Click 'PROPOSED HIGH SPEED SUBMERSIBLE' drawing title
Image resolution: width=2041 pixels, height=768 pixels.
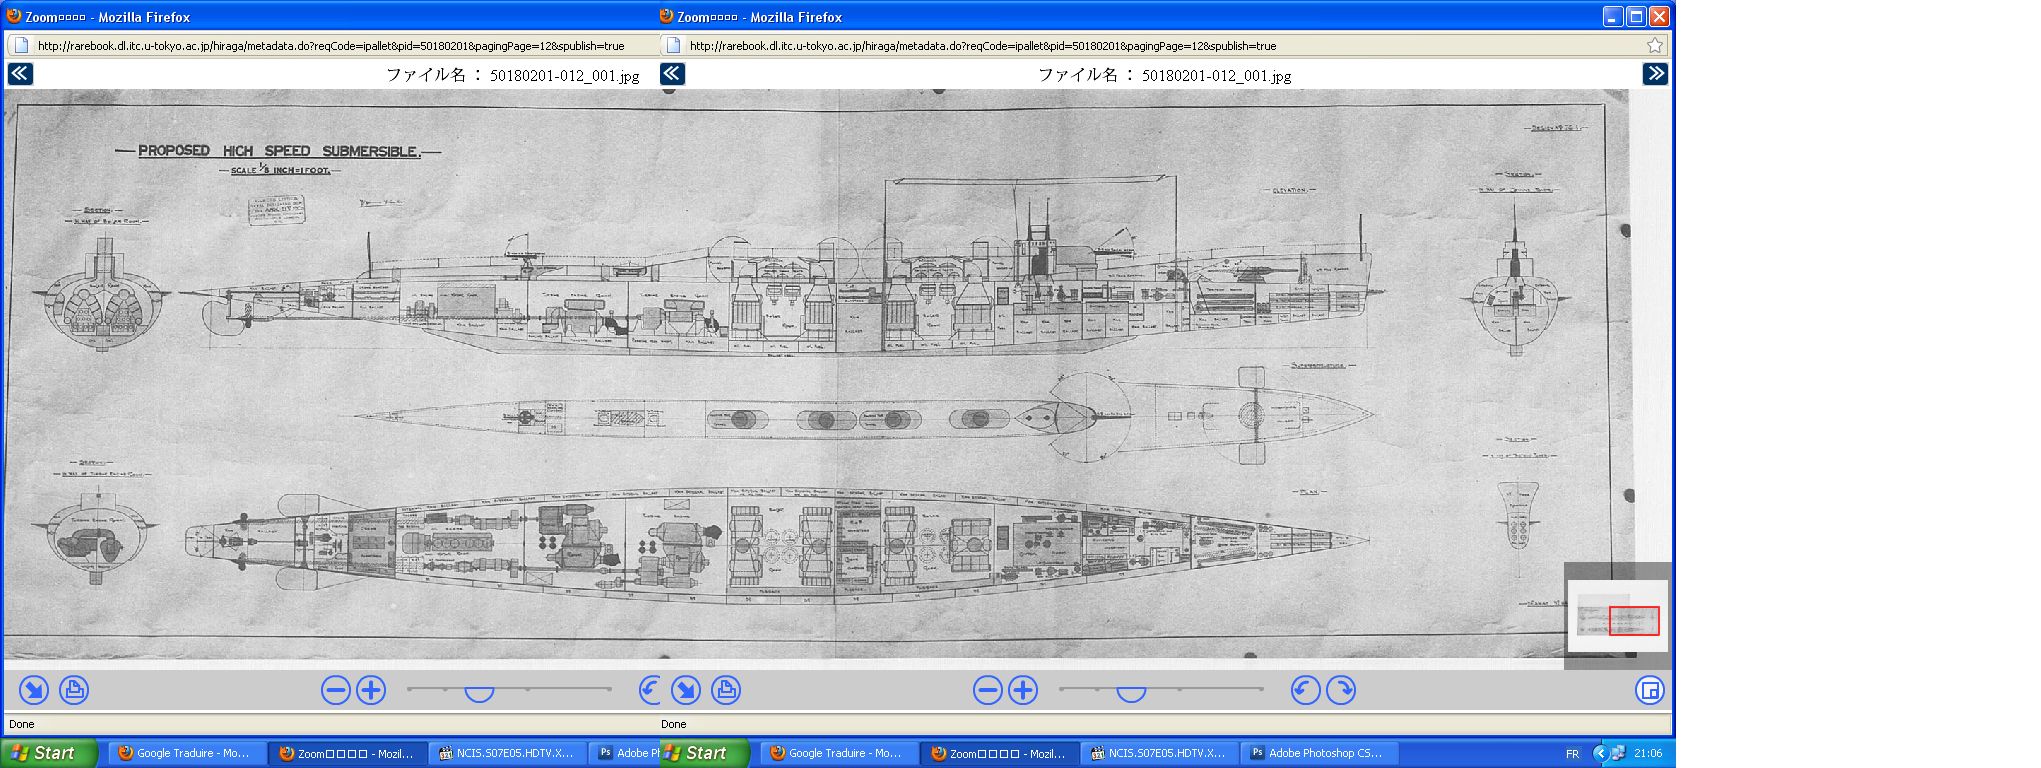[278, 151]
